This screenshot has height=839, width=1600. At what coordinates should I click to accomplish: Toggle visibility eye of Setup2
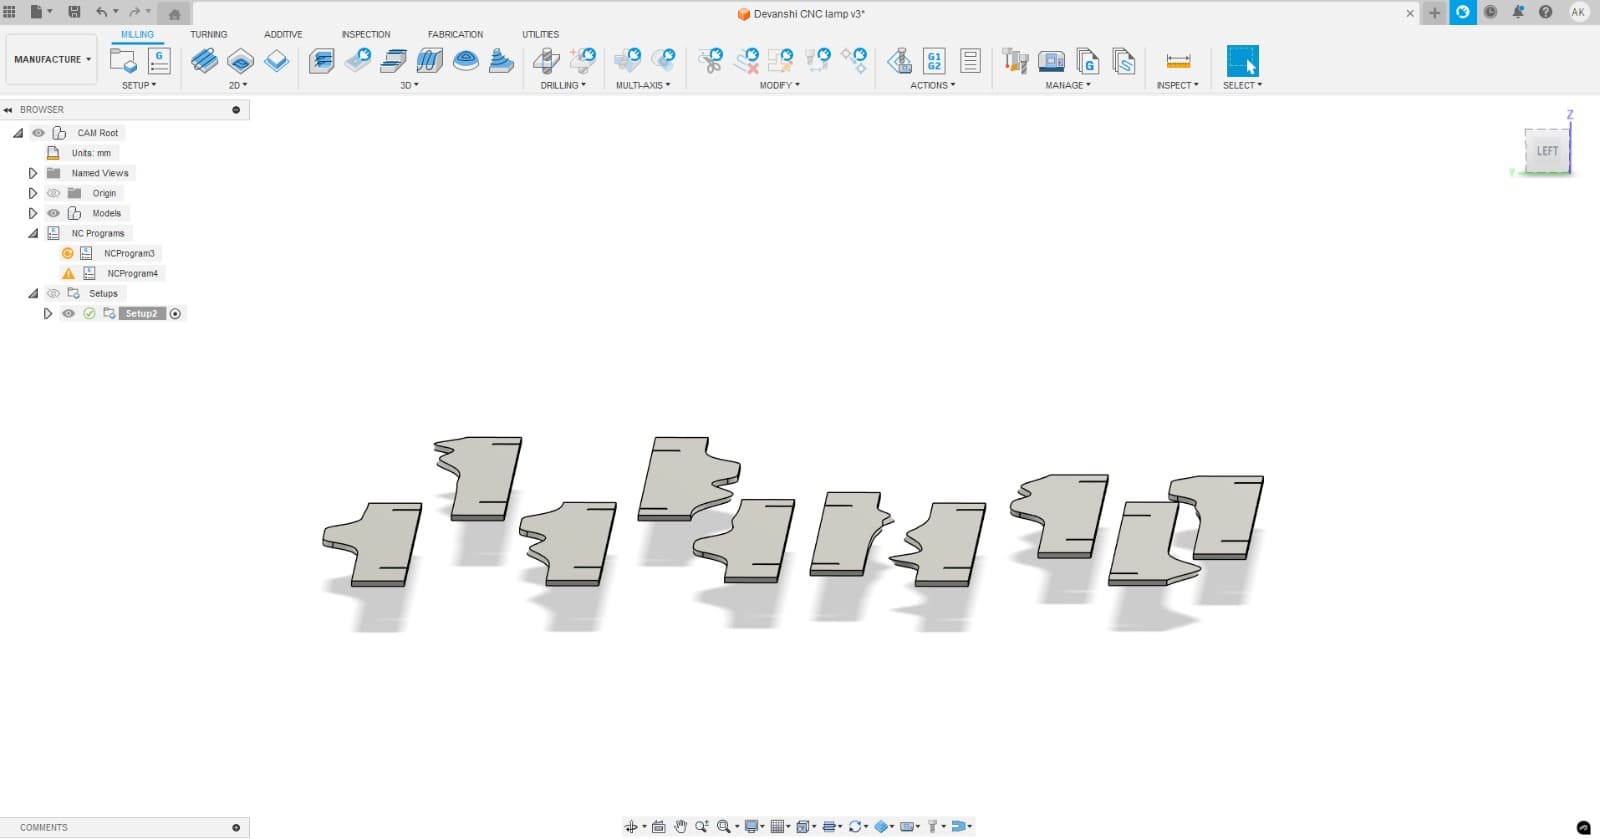click(68, 313)
